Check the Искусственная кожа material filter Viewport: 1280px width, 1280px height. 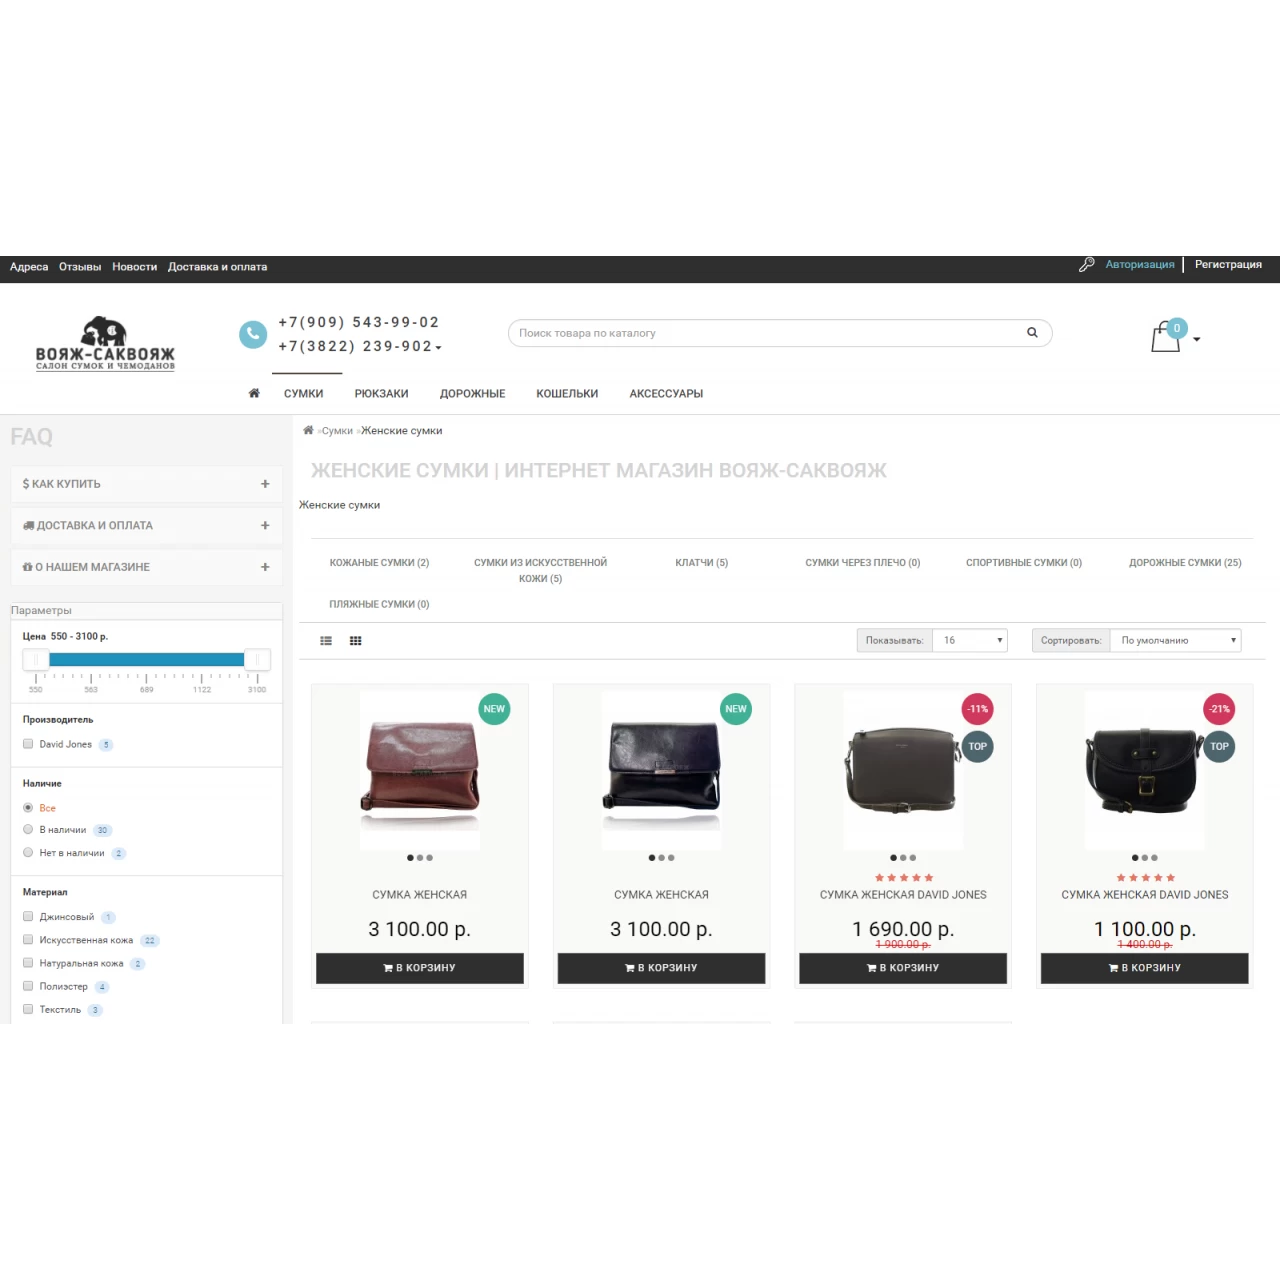(x=28, y=939)
